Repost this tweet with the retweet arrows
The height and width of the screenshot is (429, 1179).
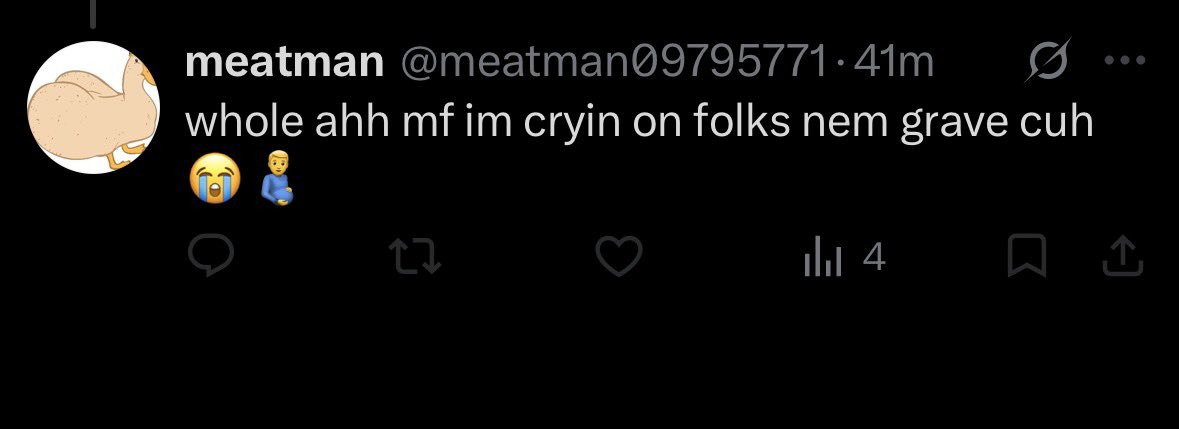pos(417,256)
